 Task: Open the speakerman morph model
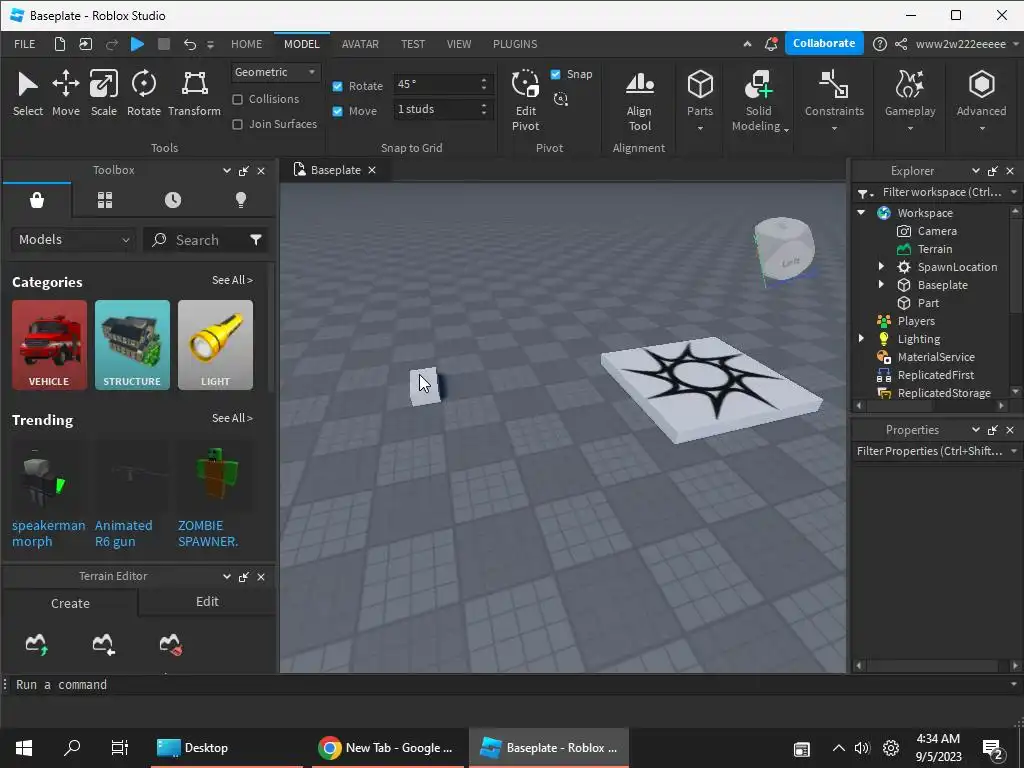pos(48,494)
